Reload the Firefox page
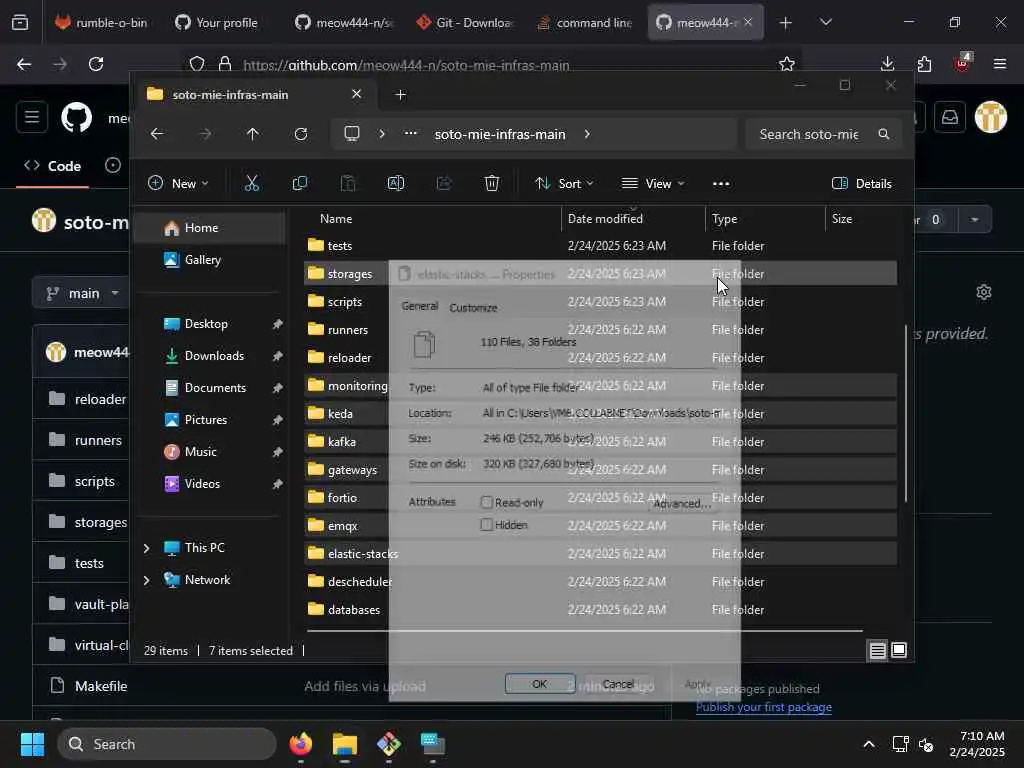The height and width of the screenshot is (768, 1024). tap(96, 64)
